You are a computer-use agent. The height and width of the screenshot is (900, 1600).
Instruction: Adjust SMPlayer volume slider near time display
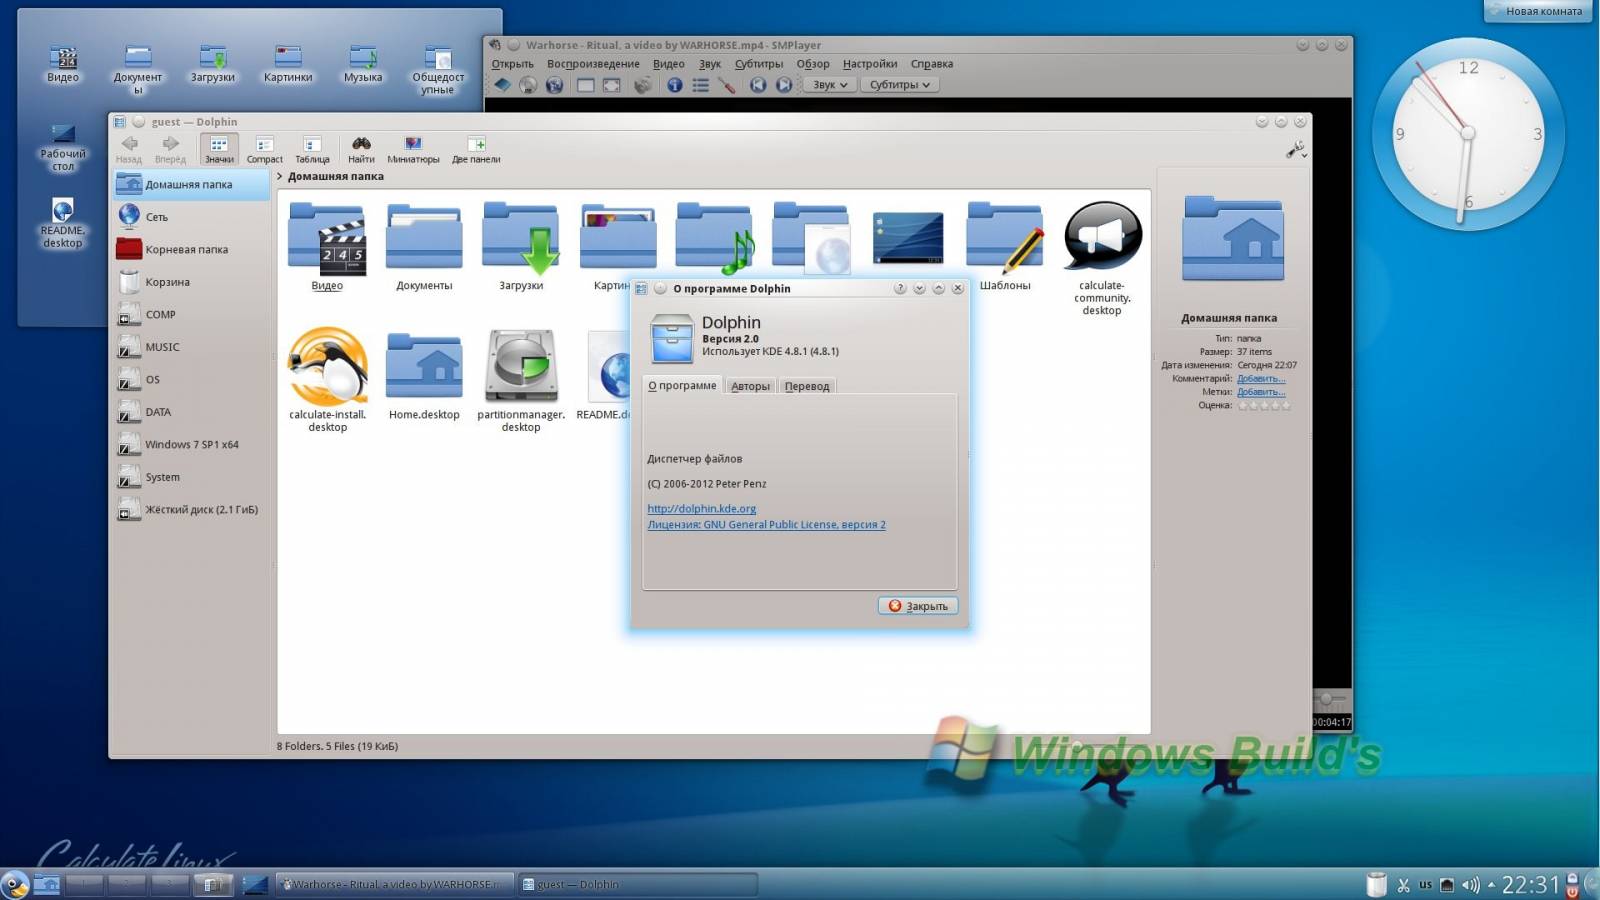click(1329, 699)
